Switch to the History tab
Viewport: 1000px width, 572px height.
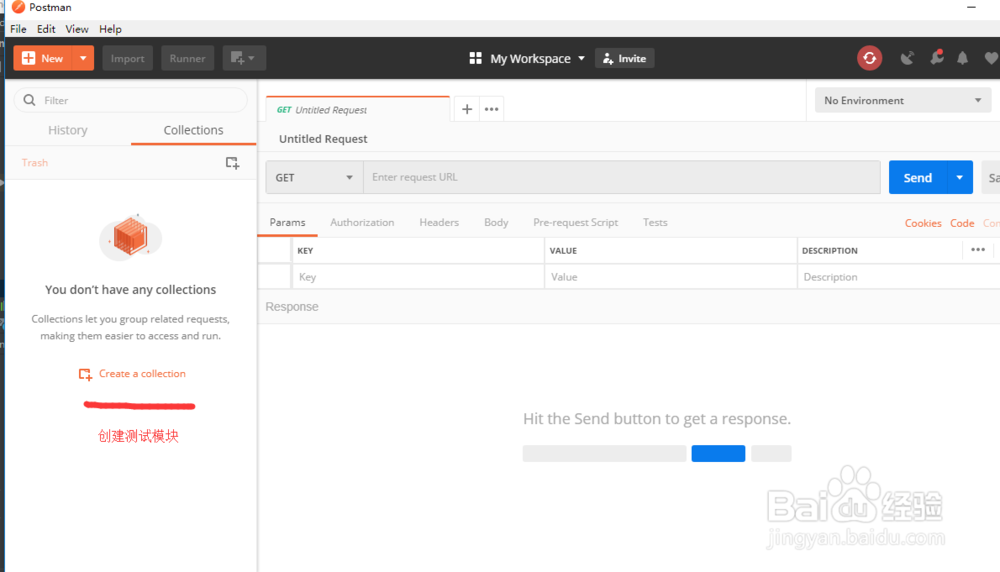[68, 130]
